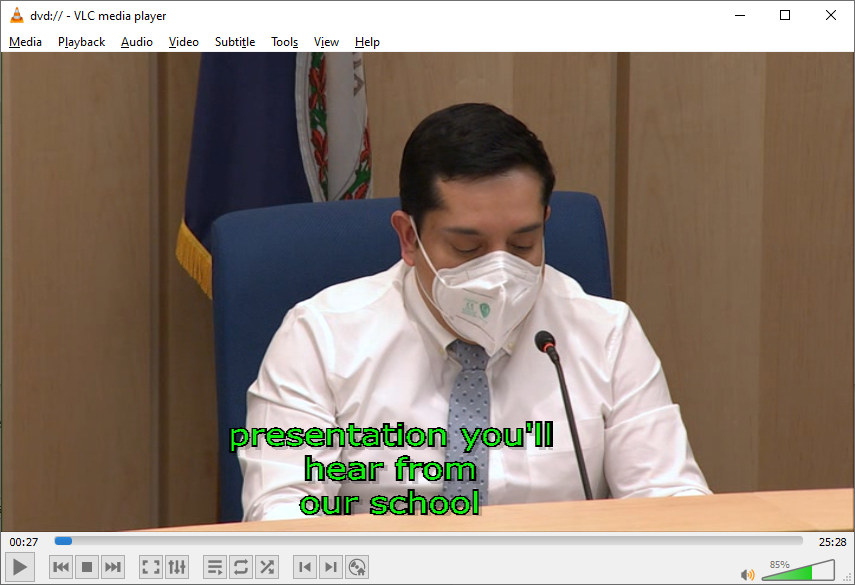Click elapsed time 00:27 label
This screenshot has width=855, height=585.
(23, 542)
